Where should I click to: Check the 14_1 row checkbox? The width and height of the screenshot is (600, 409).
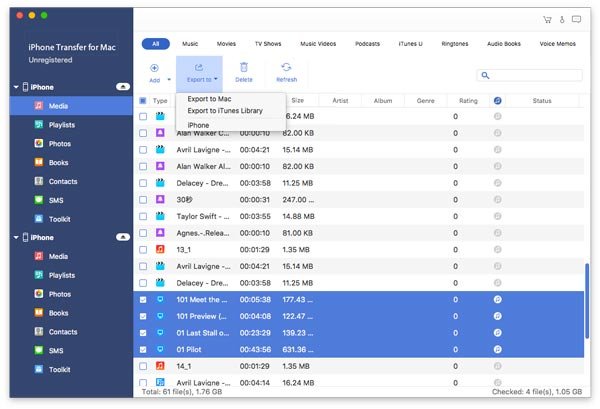pyautogui.click(x=143, y=366)
